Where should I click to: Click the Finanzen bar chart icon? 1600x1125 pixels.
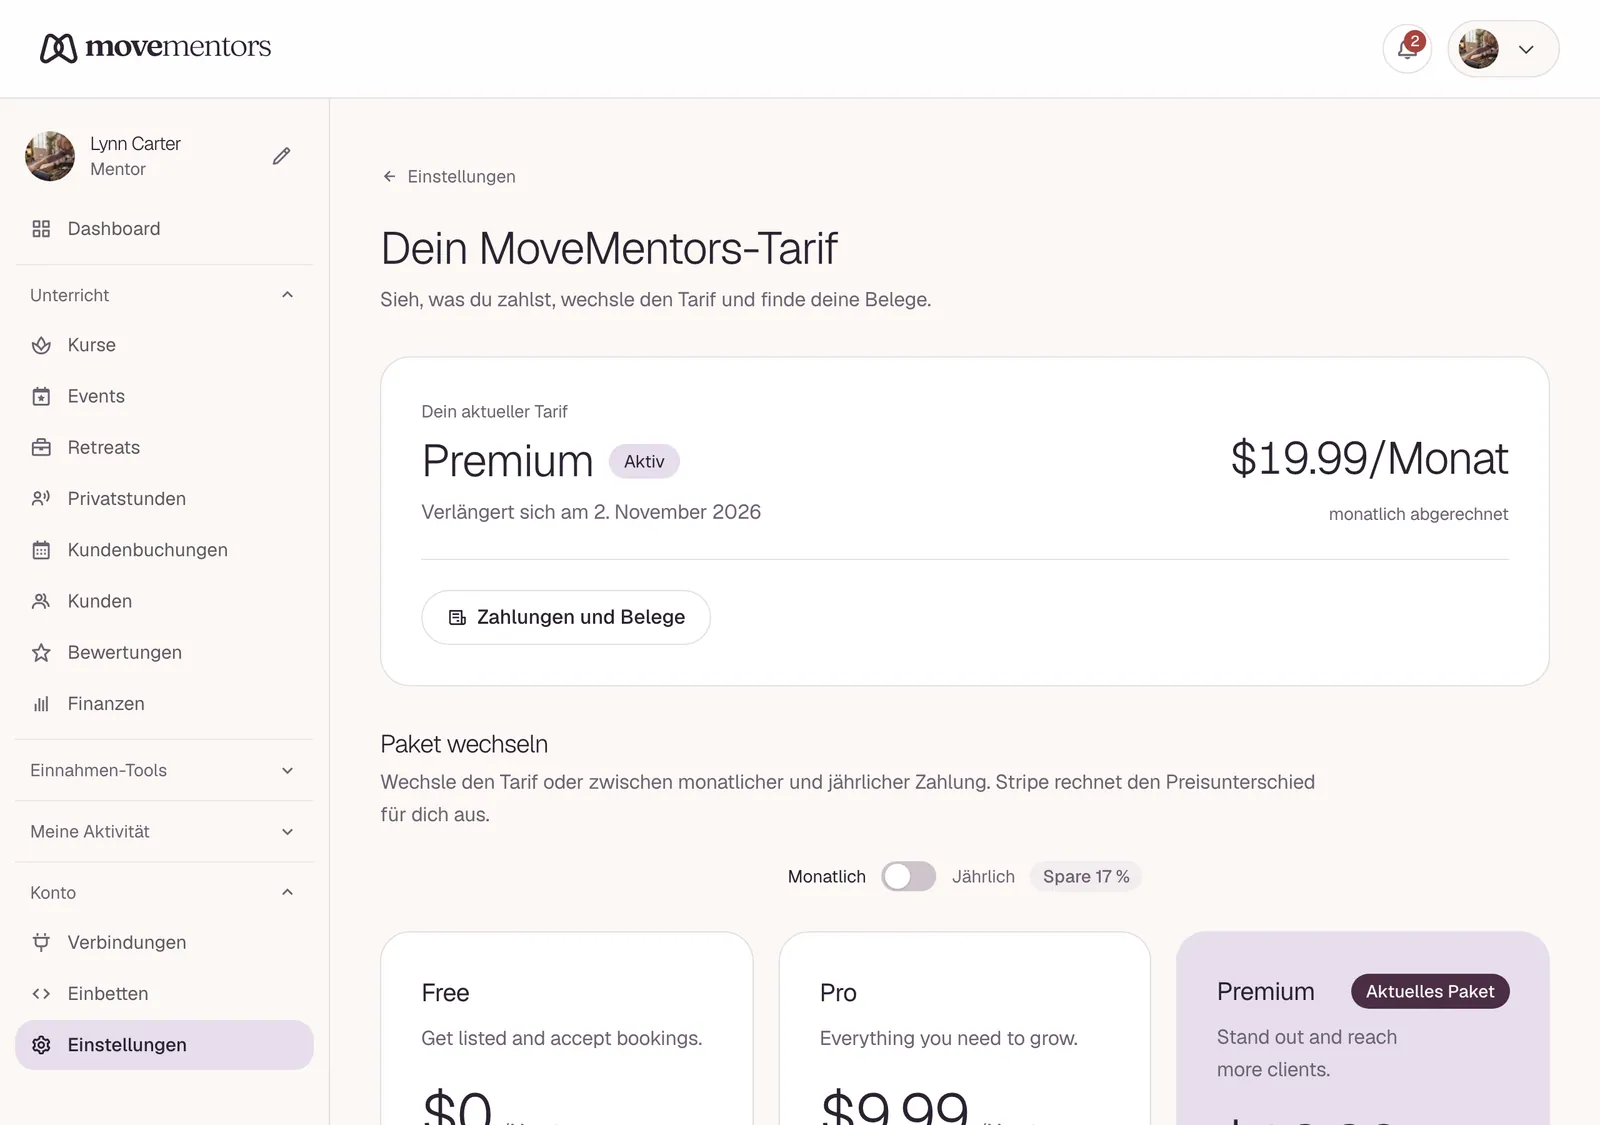[x=41, y=704]
